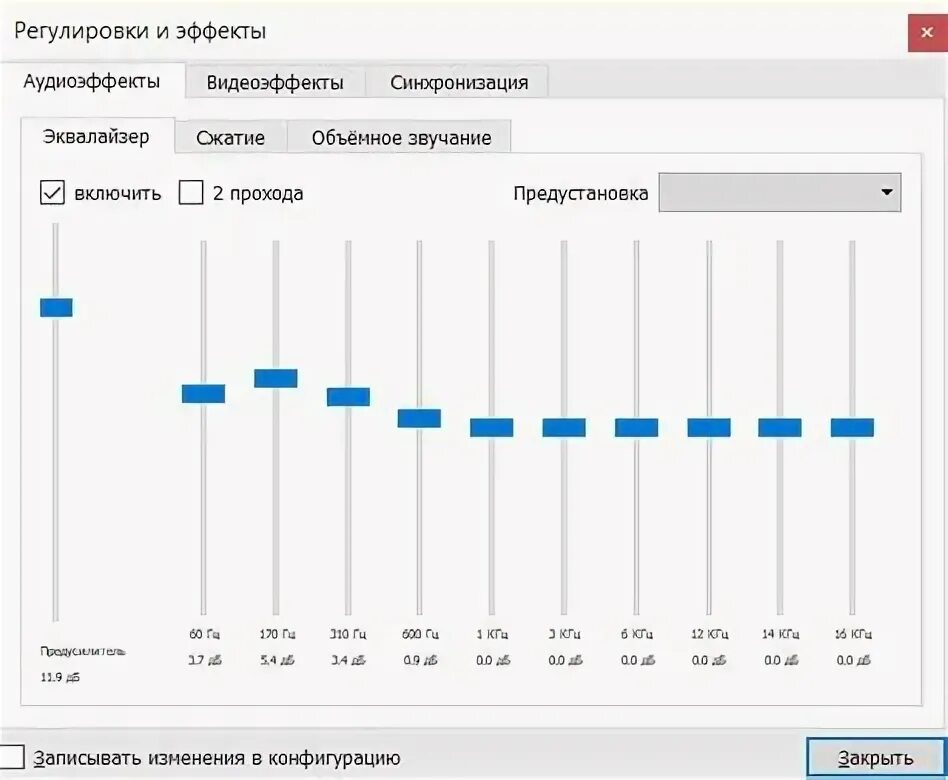
Task: Click the 16 КГц frequency label
Action: click(x=853, y=634)
